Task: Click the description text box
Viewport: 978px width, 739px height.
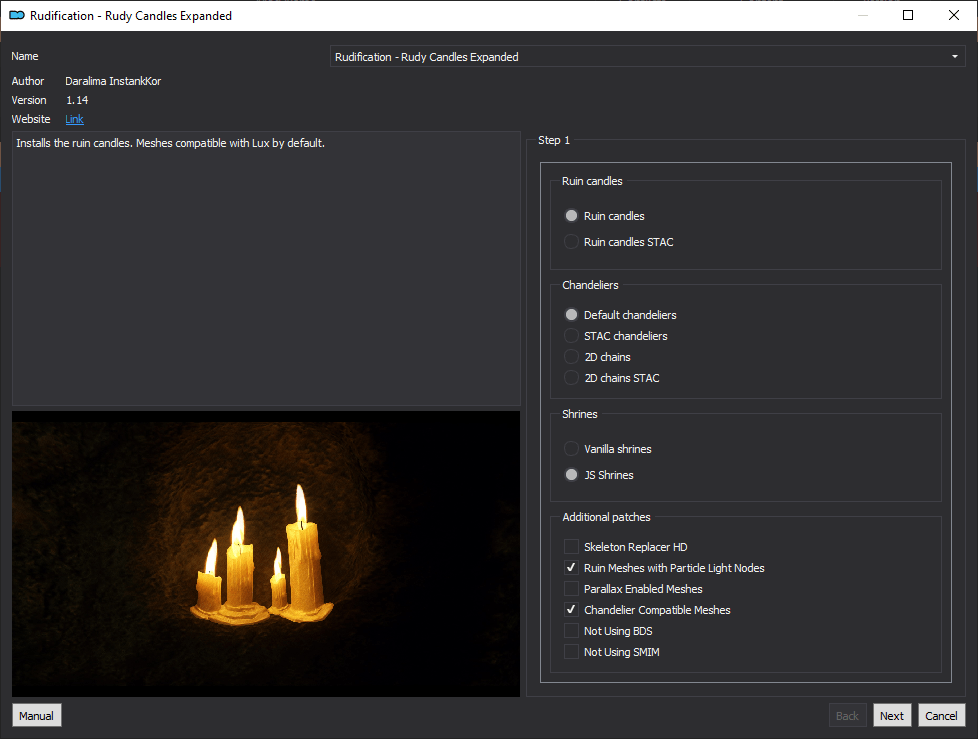Action: click(x=266, y=268)
